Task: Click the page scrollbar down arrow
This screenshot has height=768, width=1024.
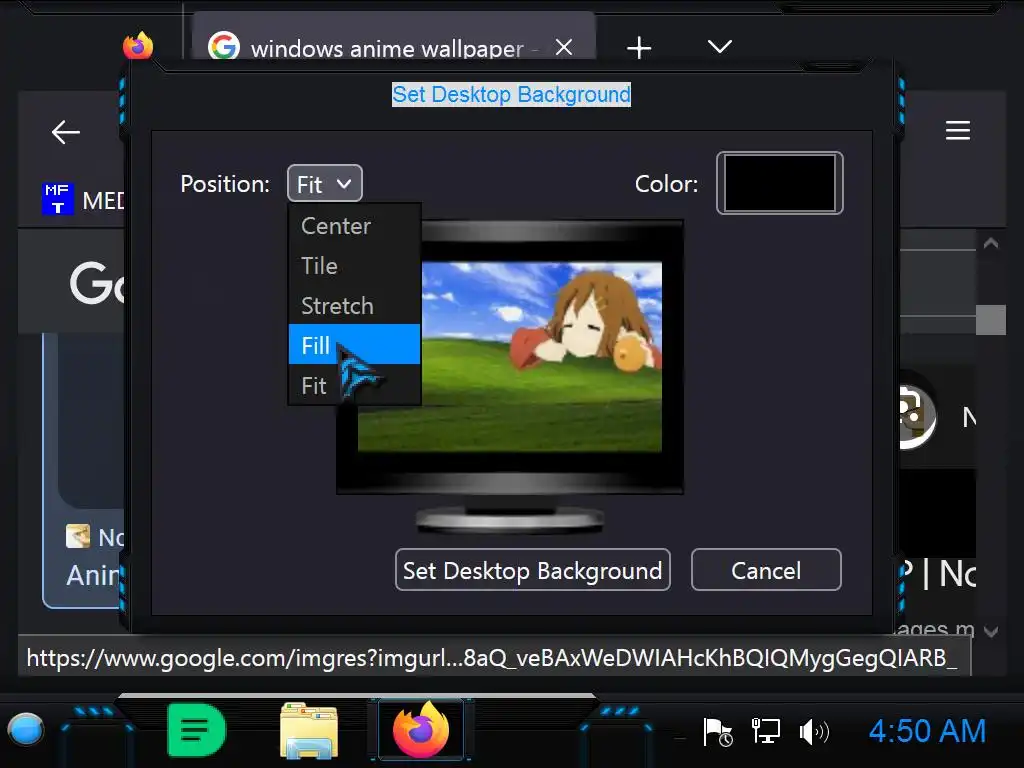Action: point(991,631)
